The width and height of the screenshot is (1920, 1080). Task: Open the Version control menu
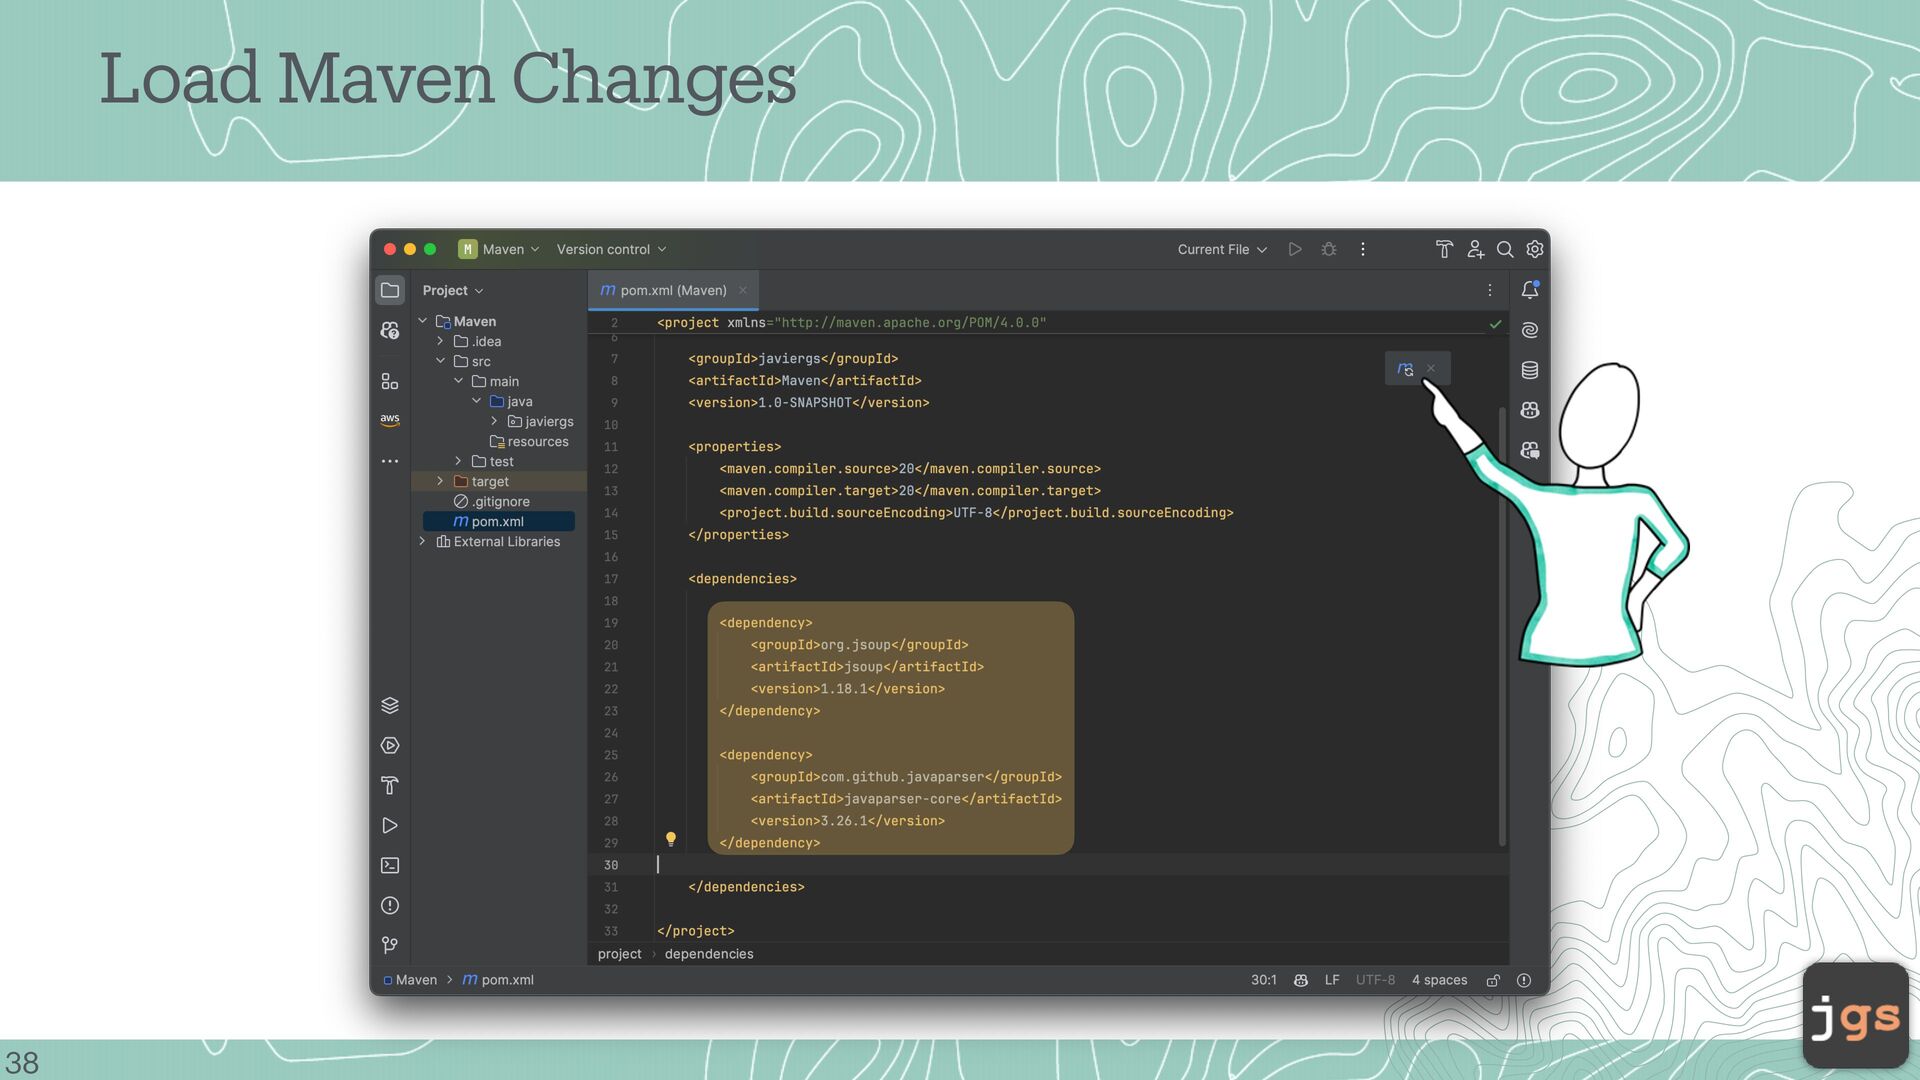(611, 249)
